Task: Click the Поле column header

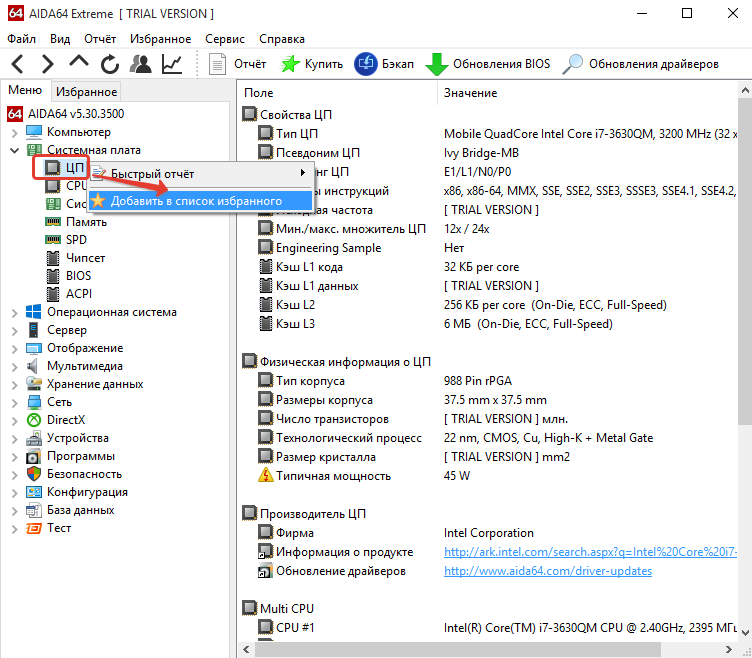Action: tap(337, 93)
